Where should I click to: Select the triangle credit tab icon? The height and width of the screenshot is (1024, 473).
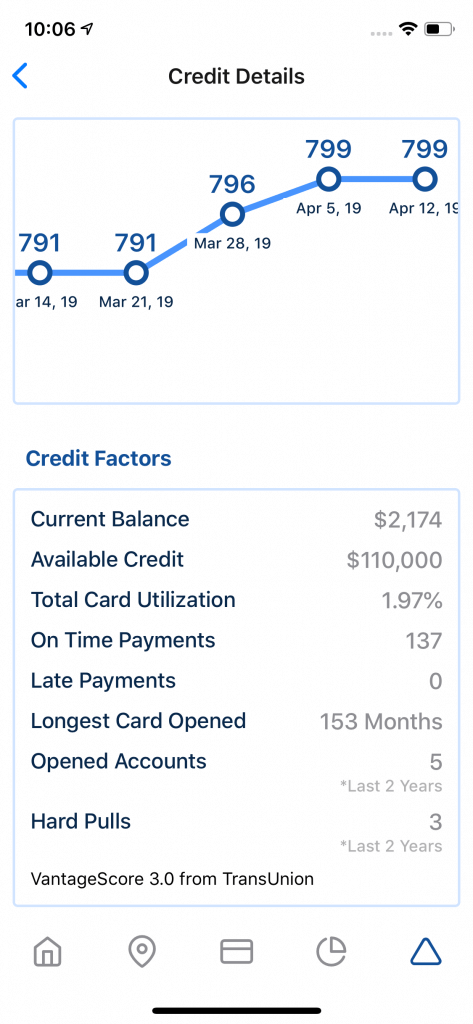click(426, 952)
